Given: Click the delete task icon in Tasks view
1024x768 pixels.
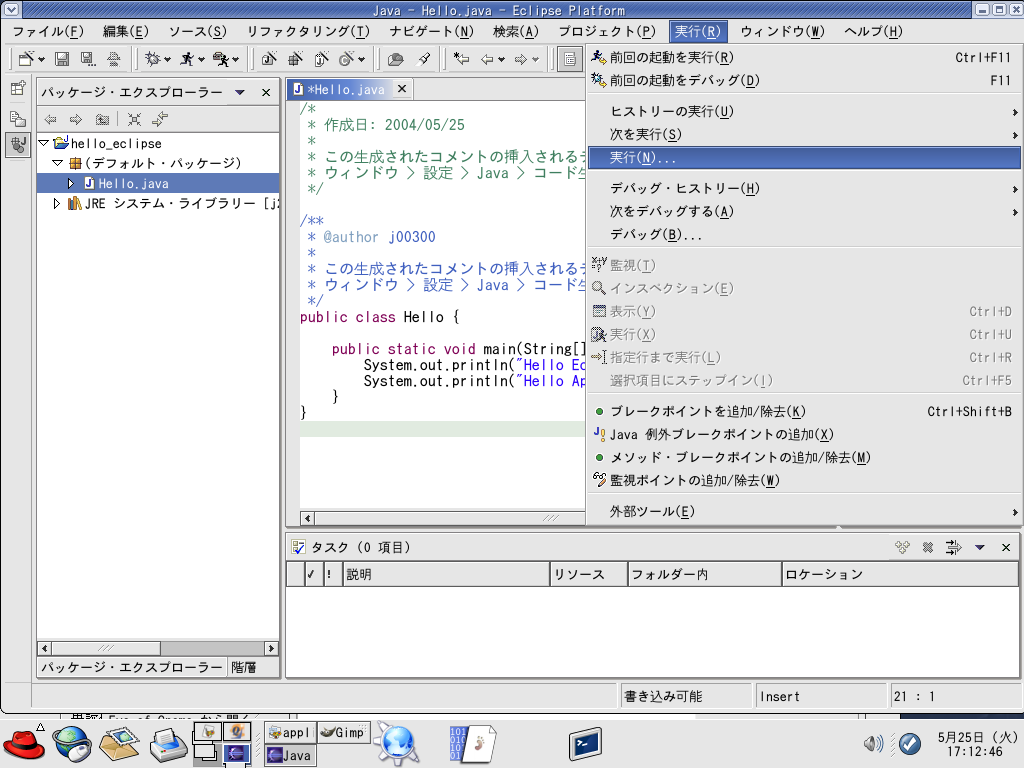Looking at the screenshot, I should pyautogui.click(x=927, y=547).
